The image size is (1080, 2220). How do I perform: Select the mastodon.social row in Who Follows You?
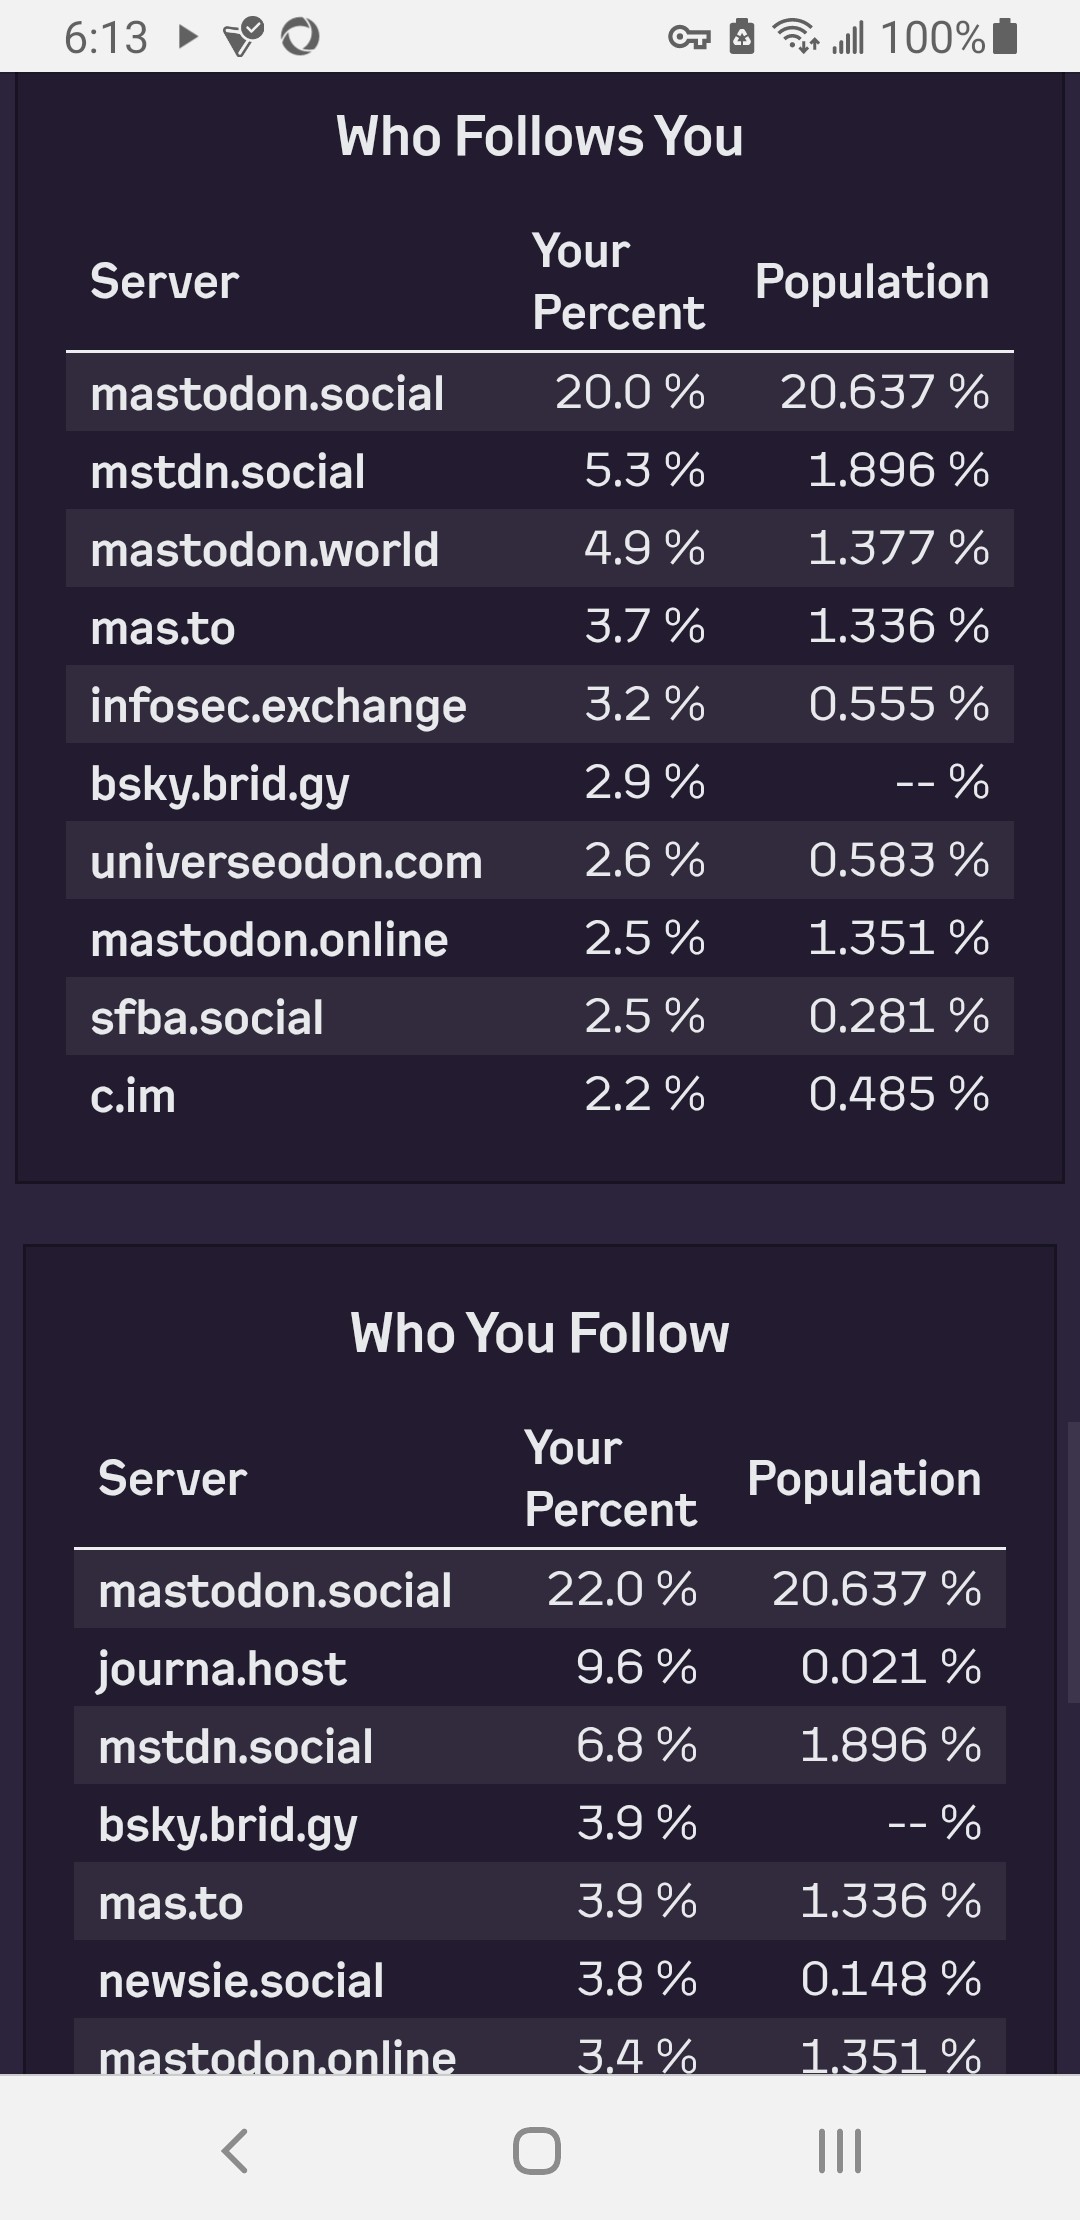(x=540, y=392)
